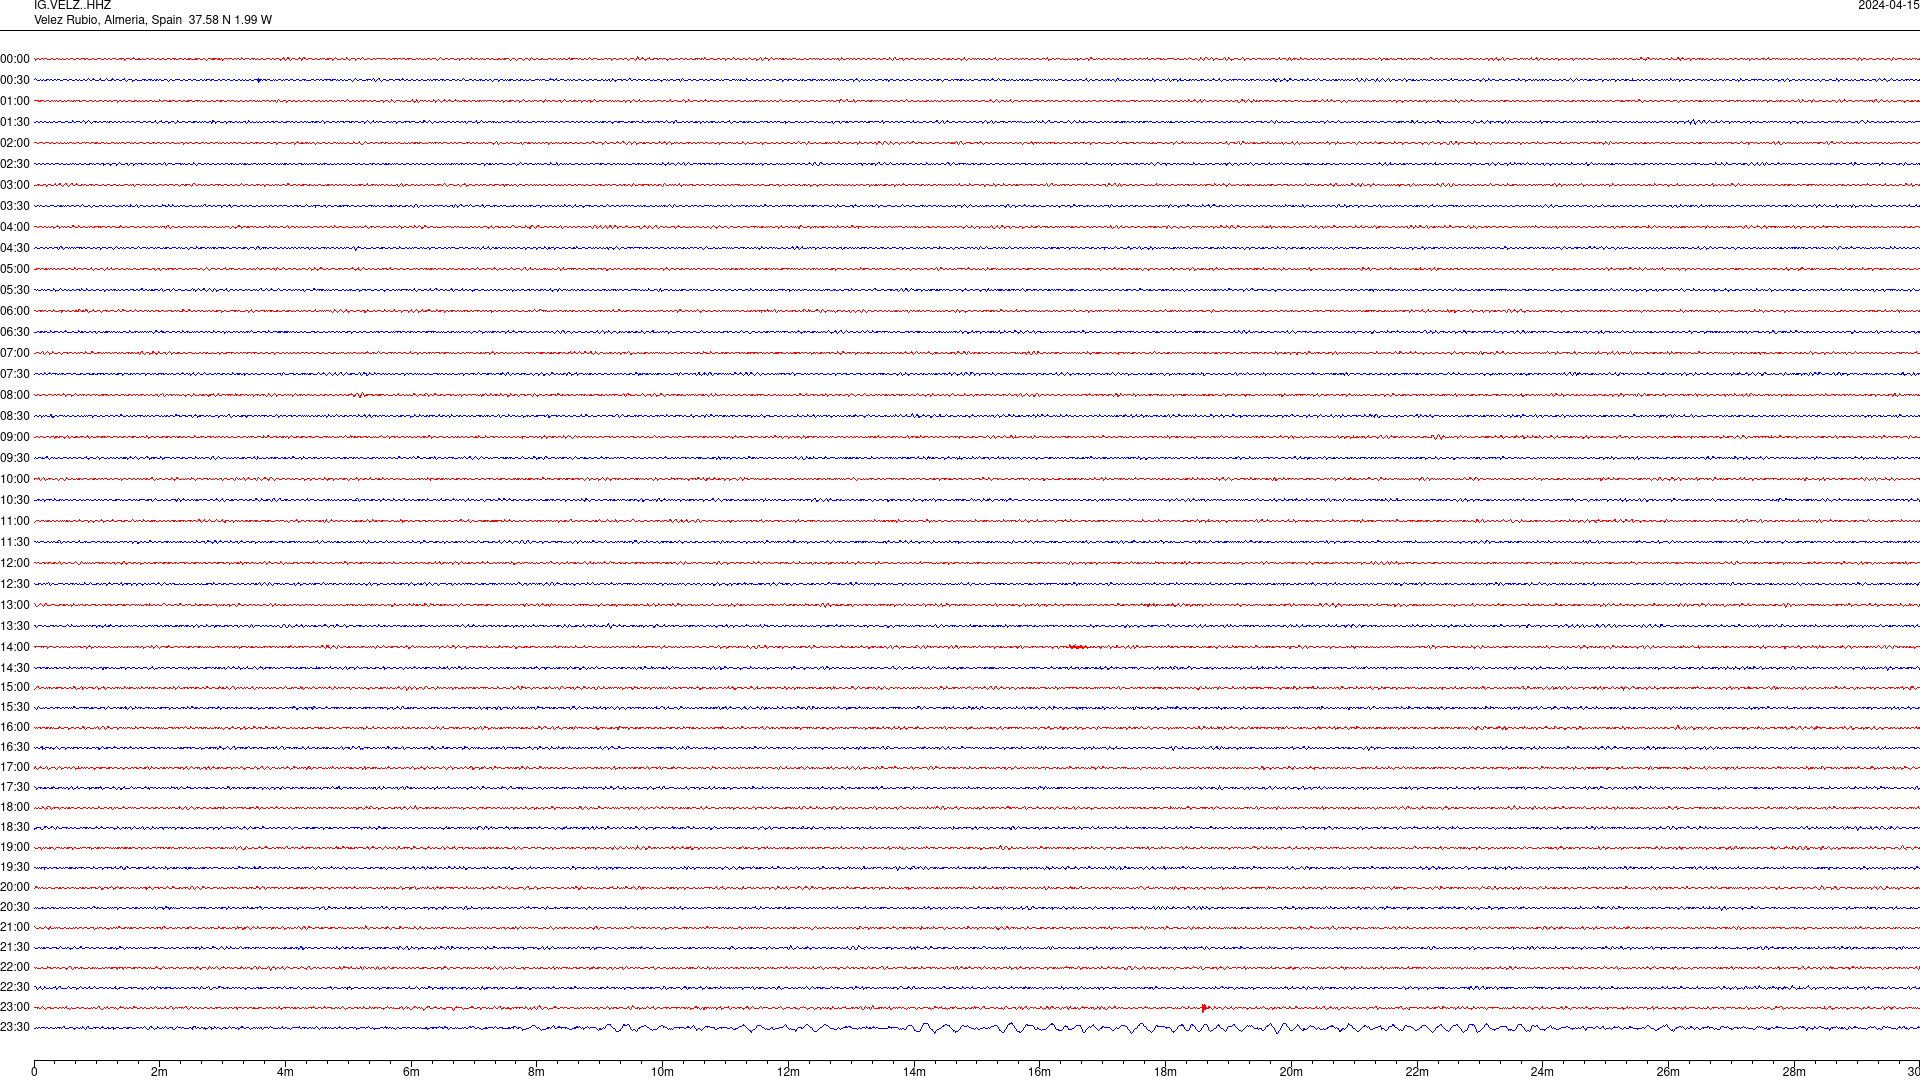Select the 22:00 trace time label
This screenshot has width=1920, height=1080.
(x=15, y=967)
